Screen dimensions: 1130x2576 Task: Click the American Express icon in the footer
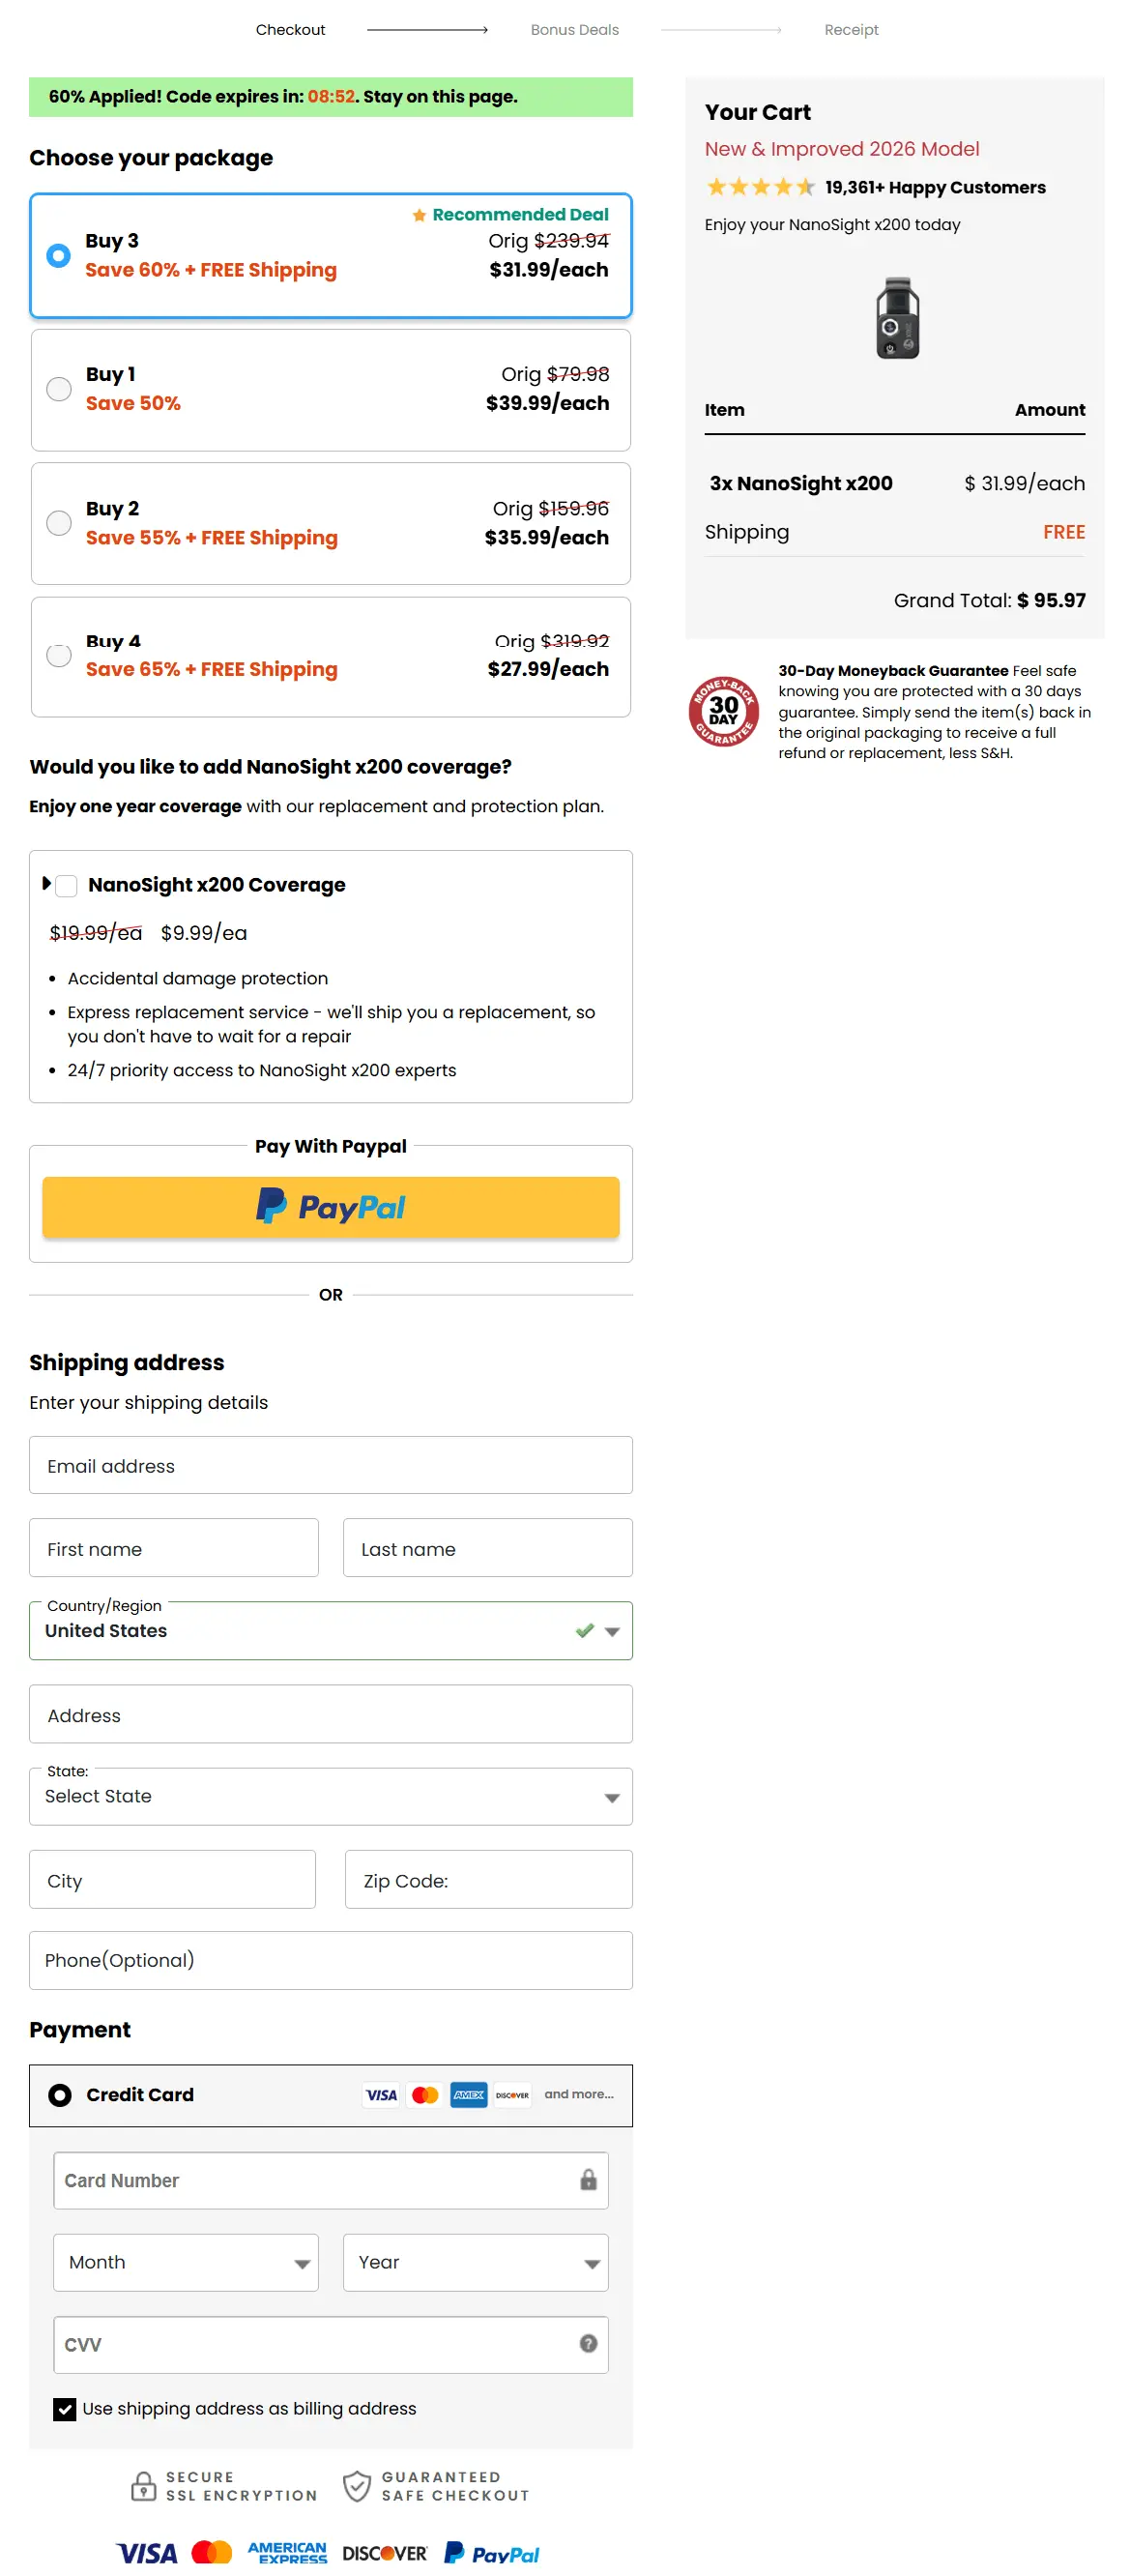287,2551
